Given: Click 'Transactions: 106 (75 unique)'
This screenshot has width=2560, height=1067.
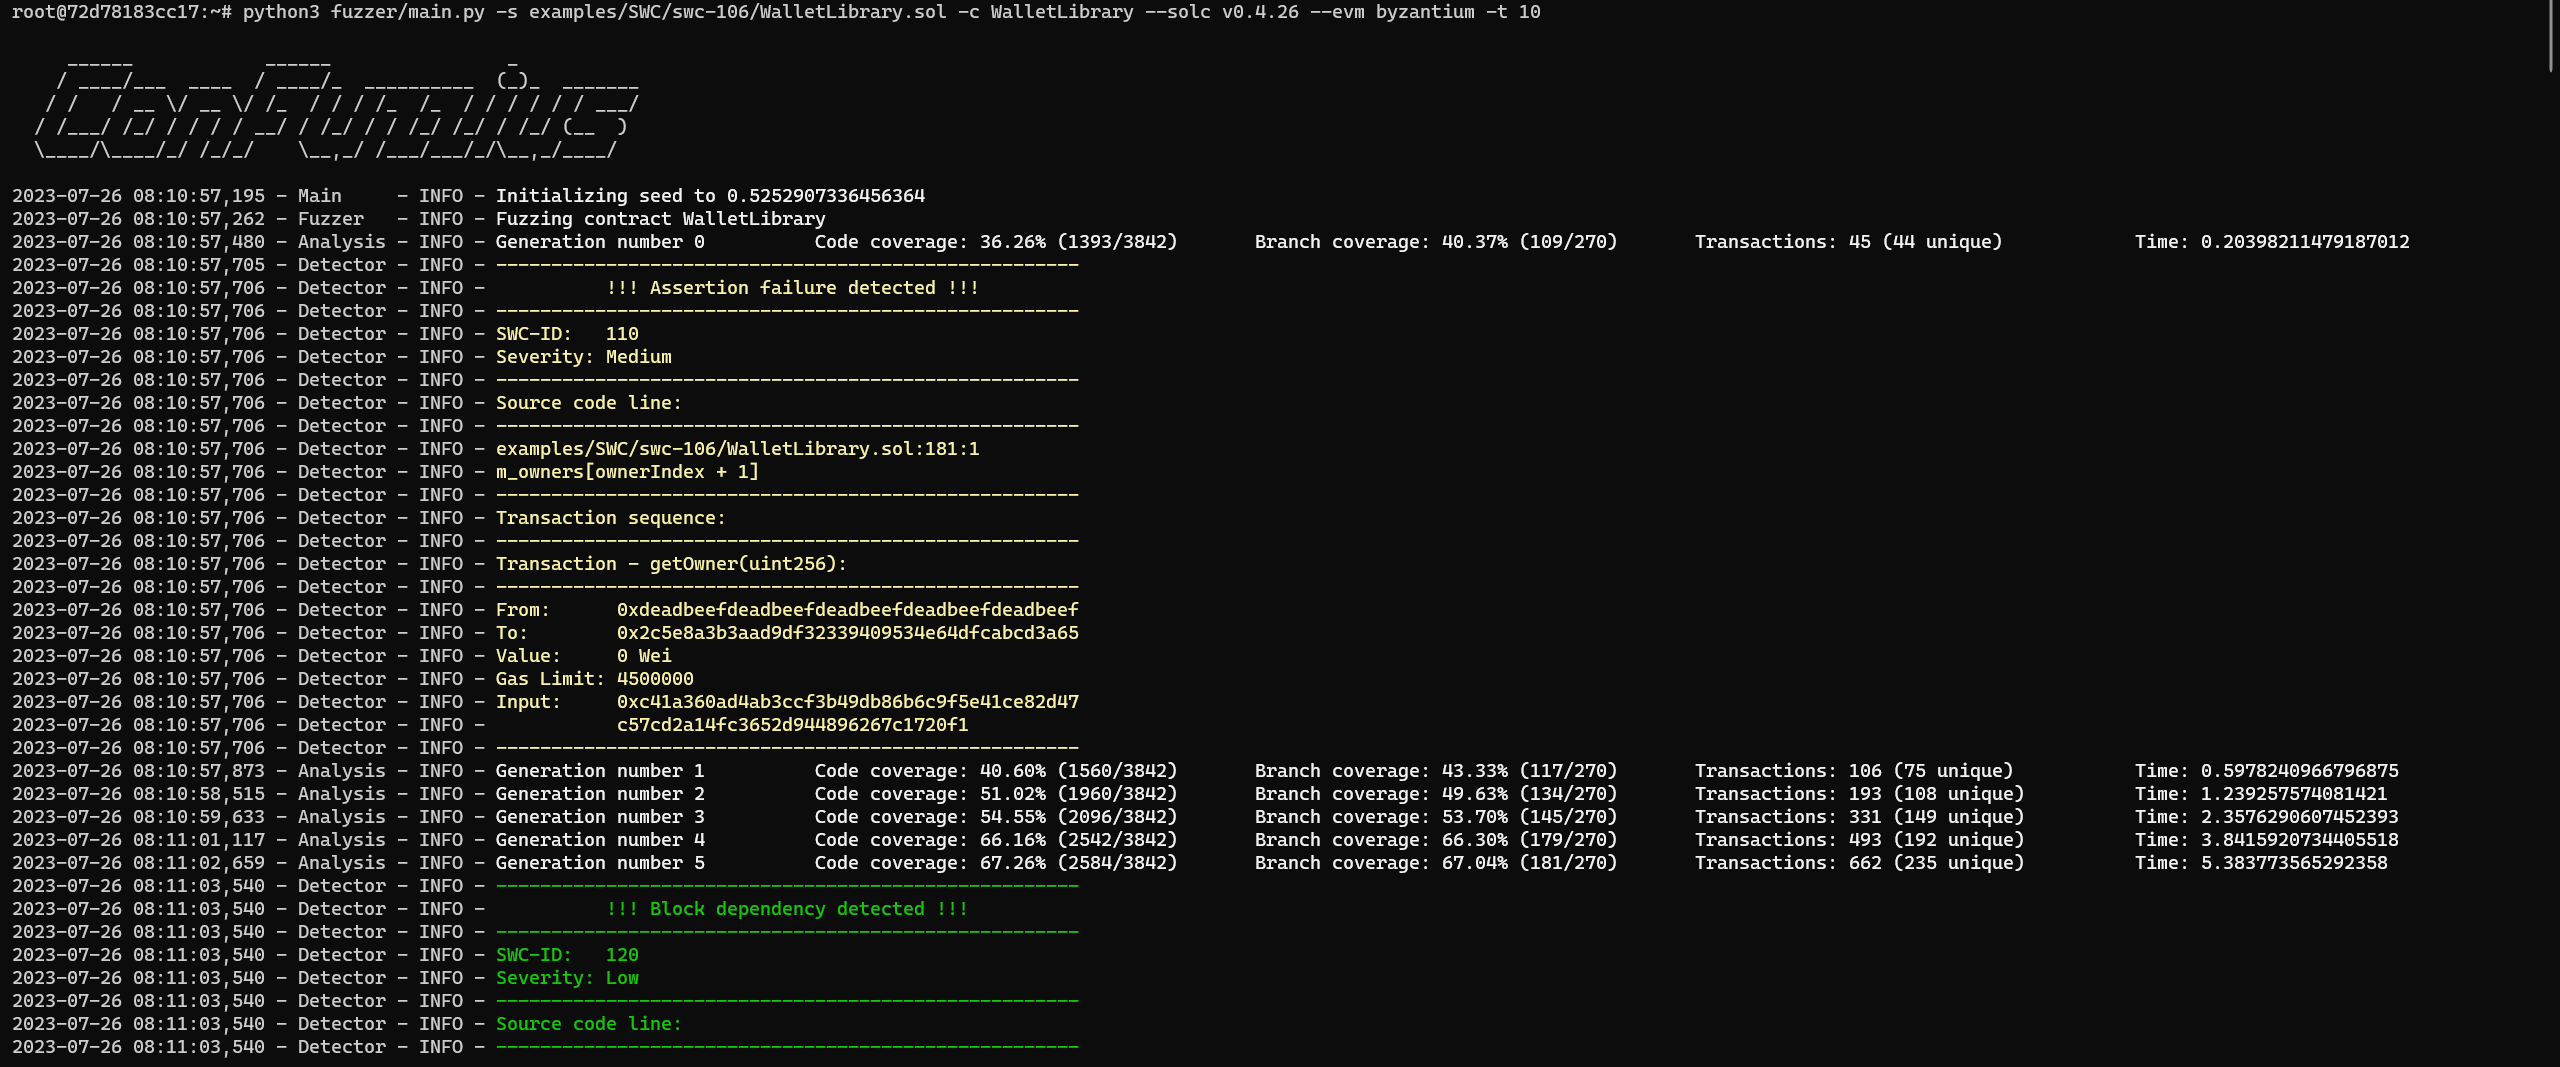Looking at the screenshot, I should [x=1854, y=771].
